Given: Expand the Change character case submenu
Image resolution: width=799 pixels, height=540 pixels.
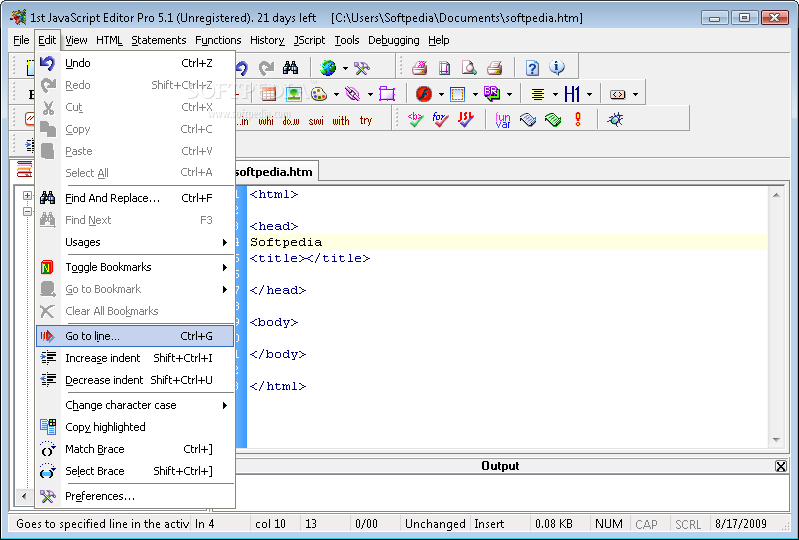Looking at the screenshot, I should (135, 406).
